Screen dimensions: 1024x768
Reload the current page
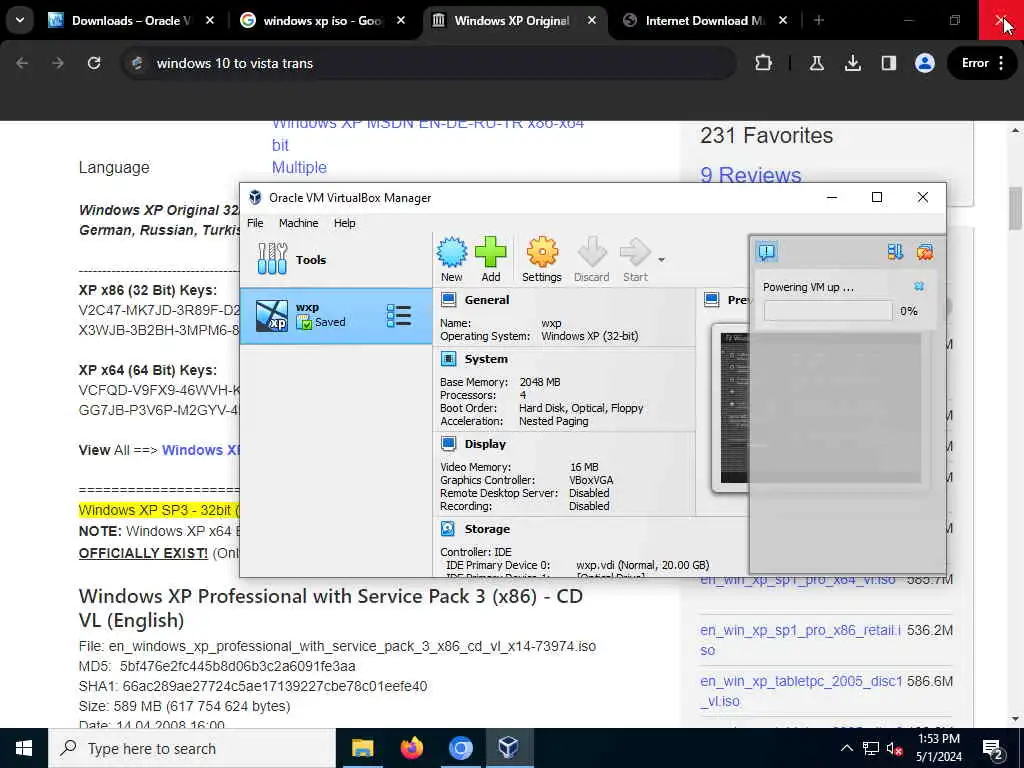coord(94,63)
